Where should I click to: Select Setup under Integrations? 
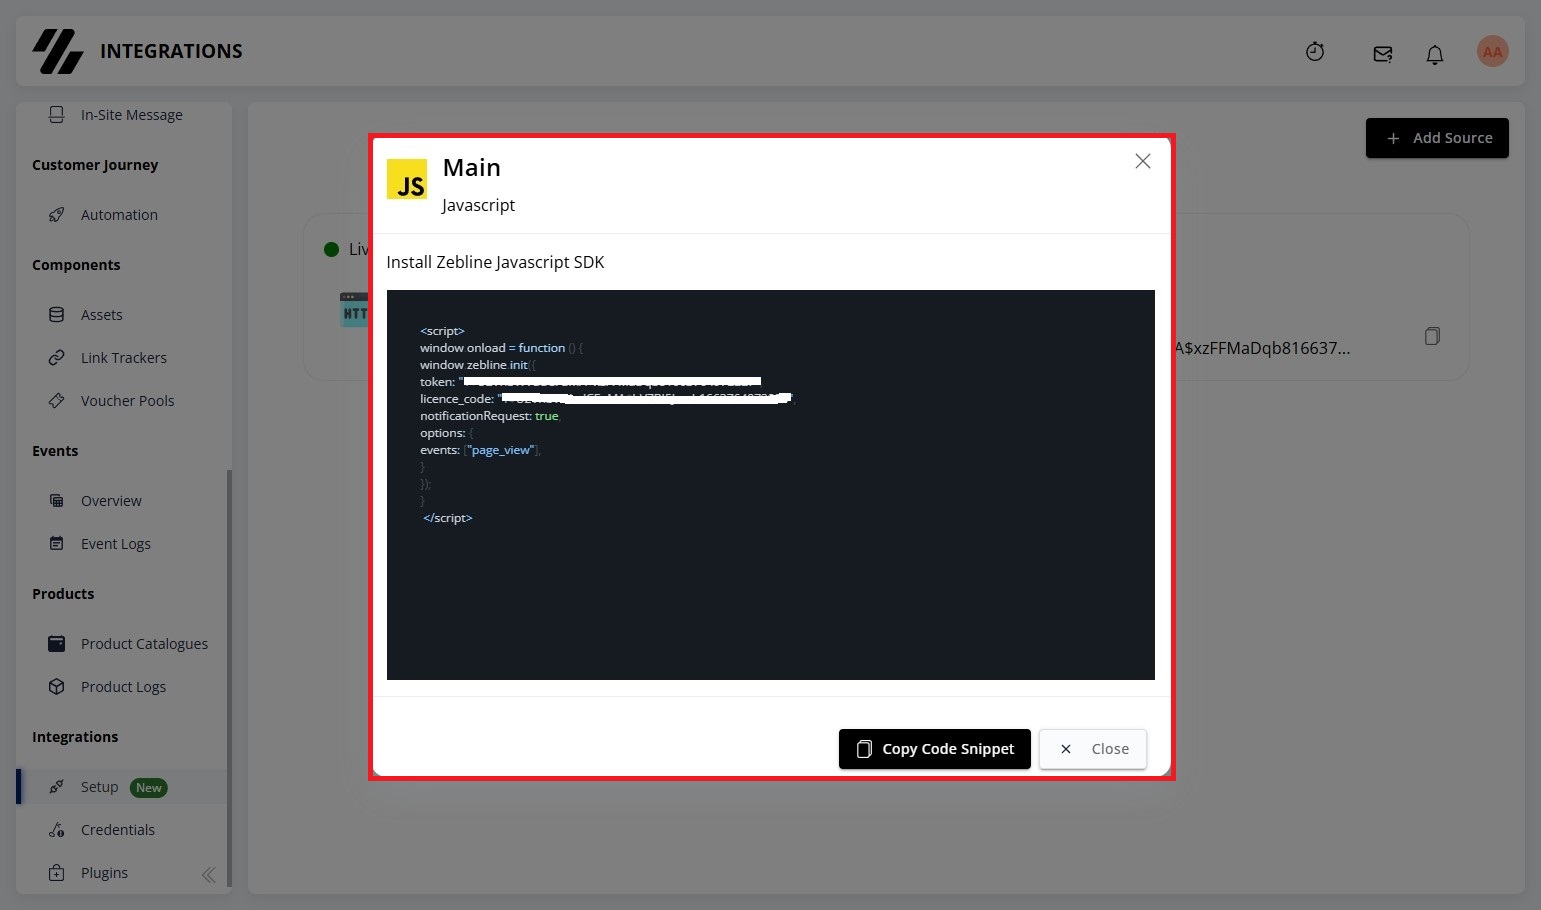point(100,787)
